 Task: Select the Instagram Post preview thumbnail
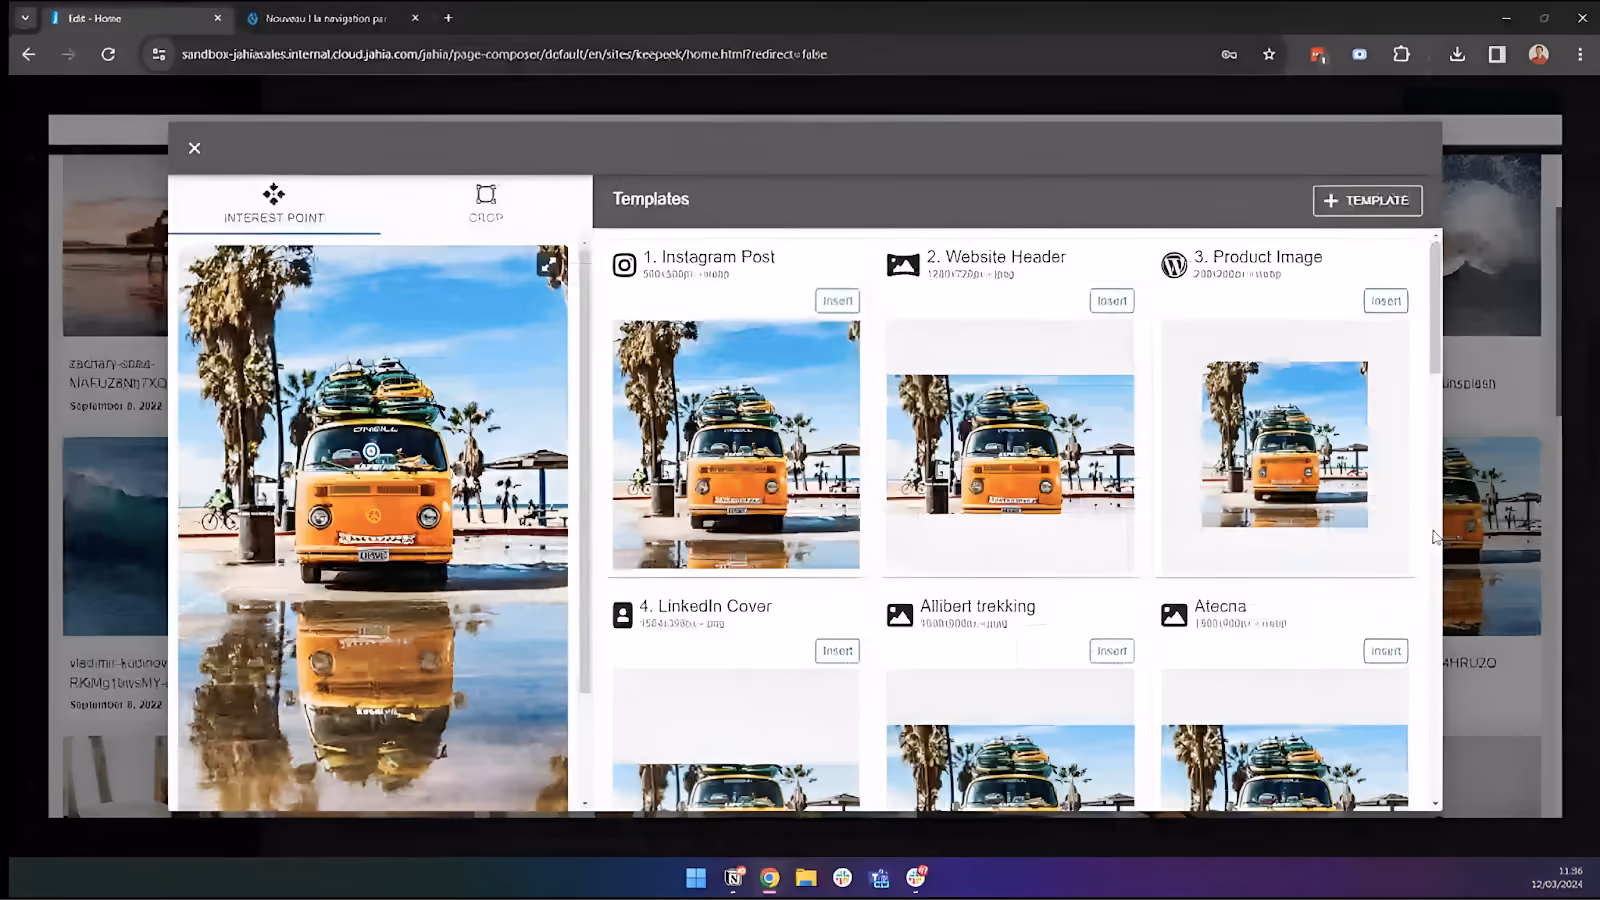tap(736, 445)
